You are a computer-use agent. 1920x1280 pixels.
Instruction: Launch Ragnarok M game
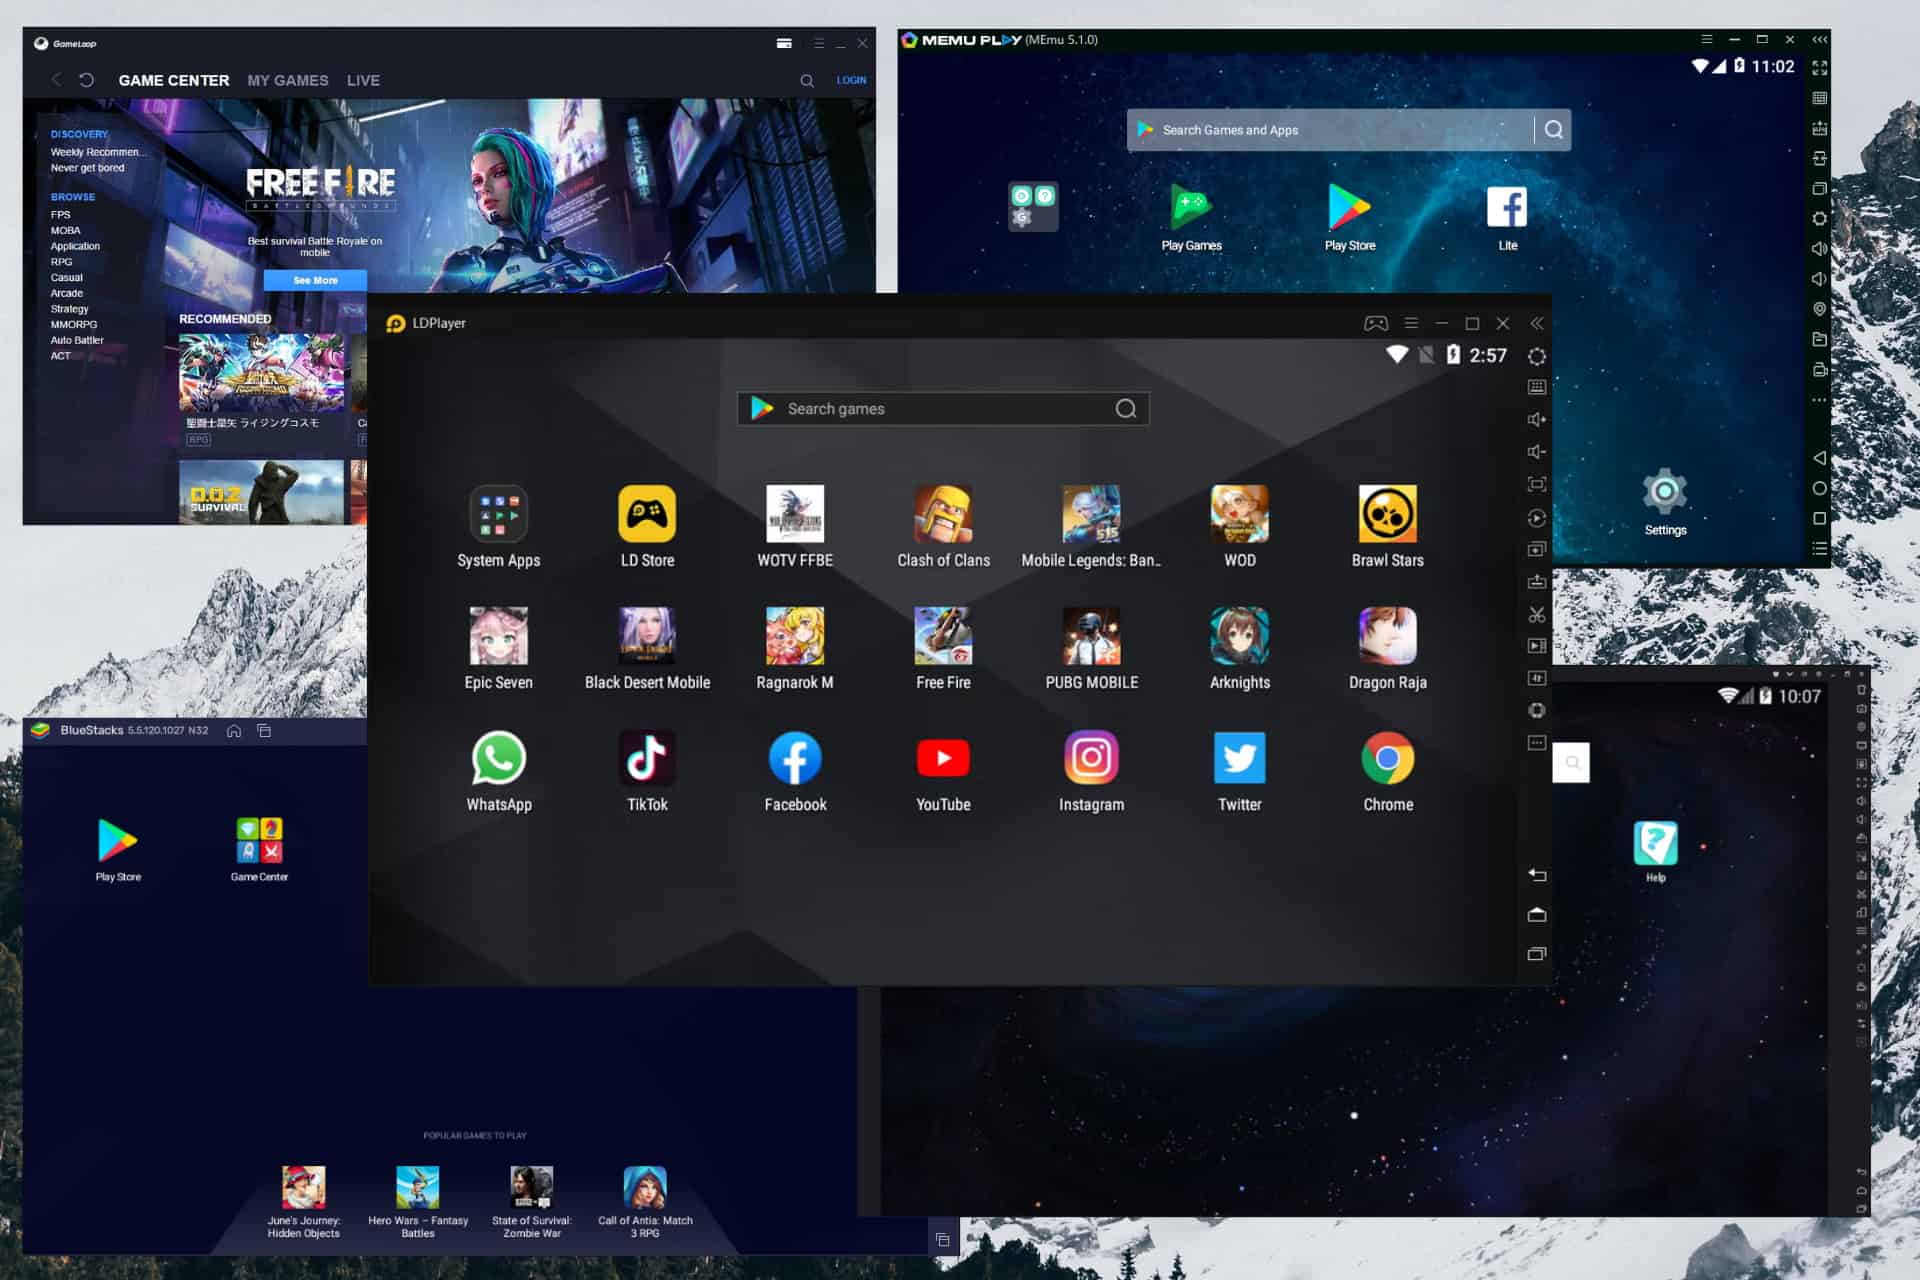(x=795, y=636)
